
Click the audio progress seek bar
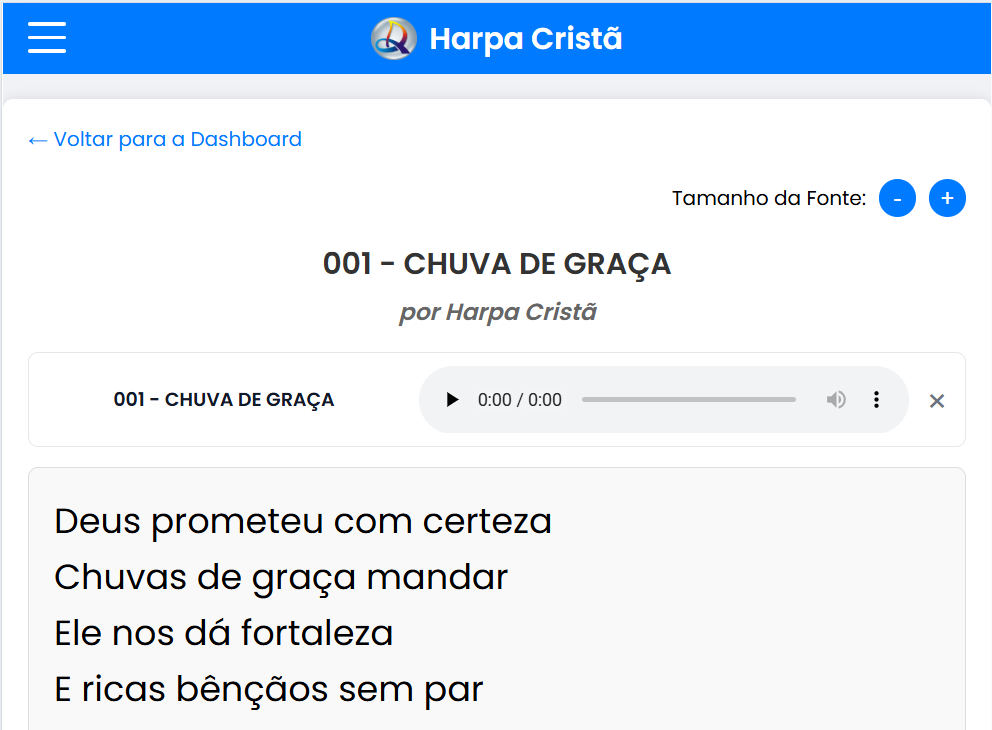(688, 400)
